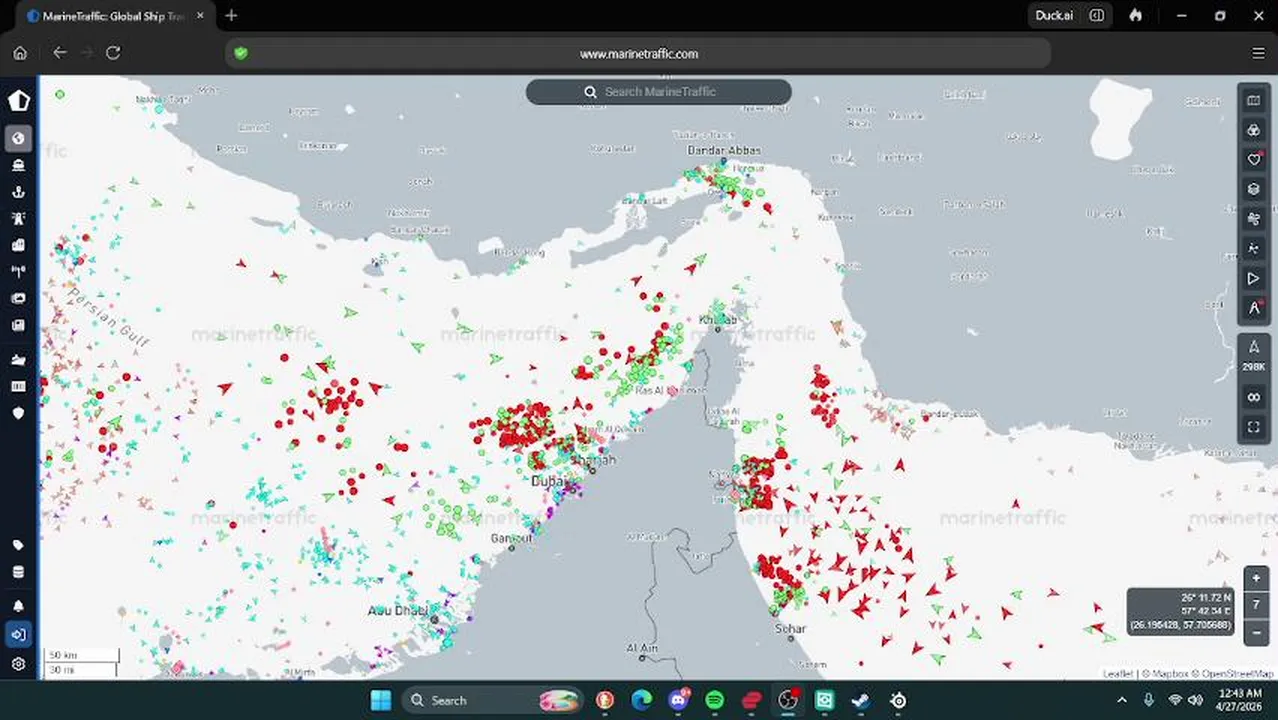Toggle the 298K vessel count button
The height and width of the screenshot is (720, 1278).
pyautogui.click(x=1254, y=356)
